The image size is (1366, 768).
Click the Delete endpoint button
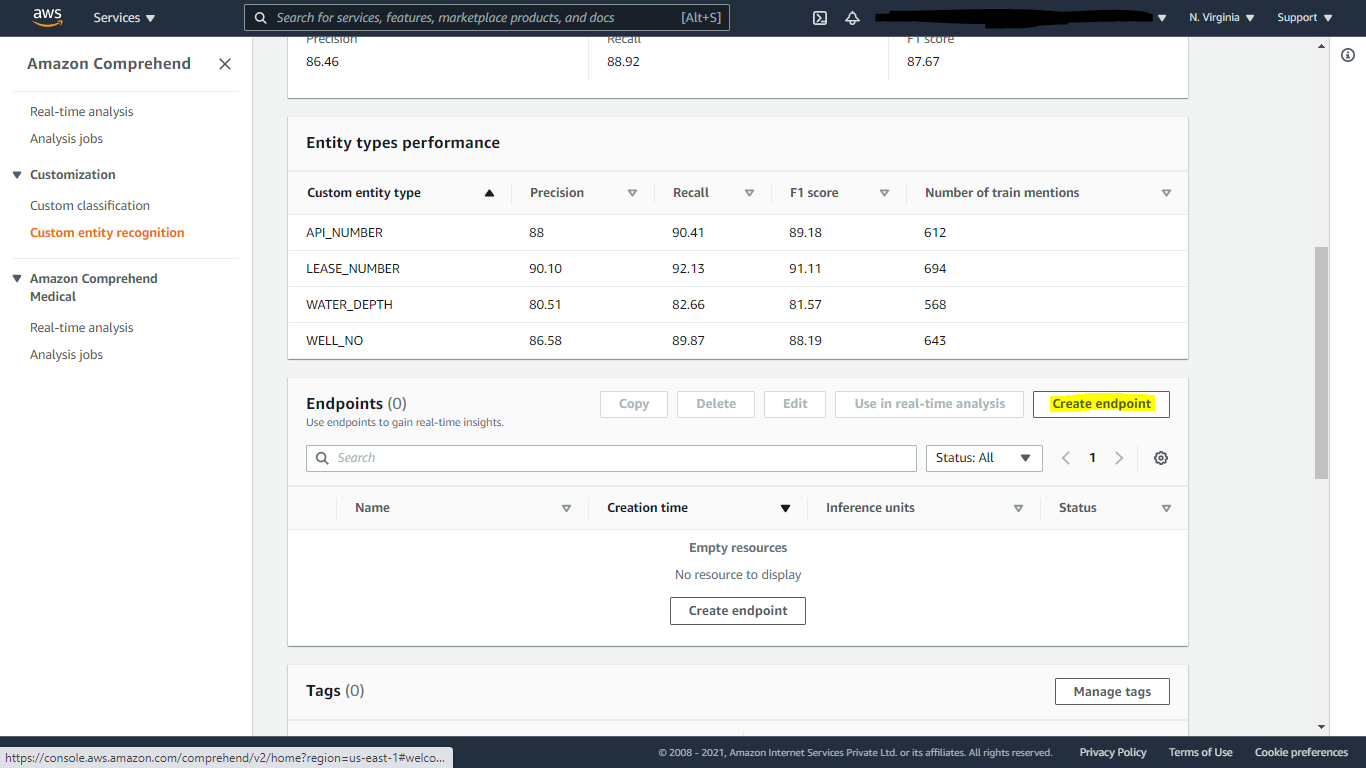716,404
